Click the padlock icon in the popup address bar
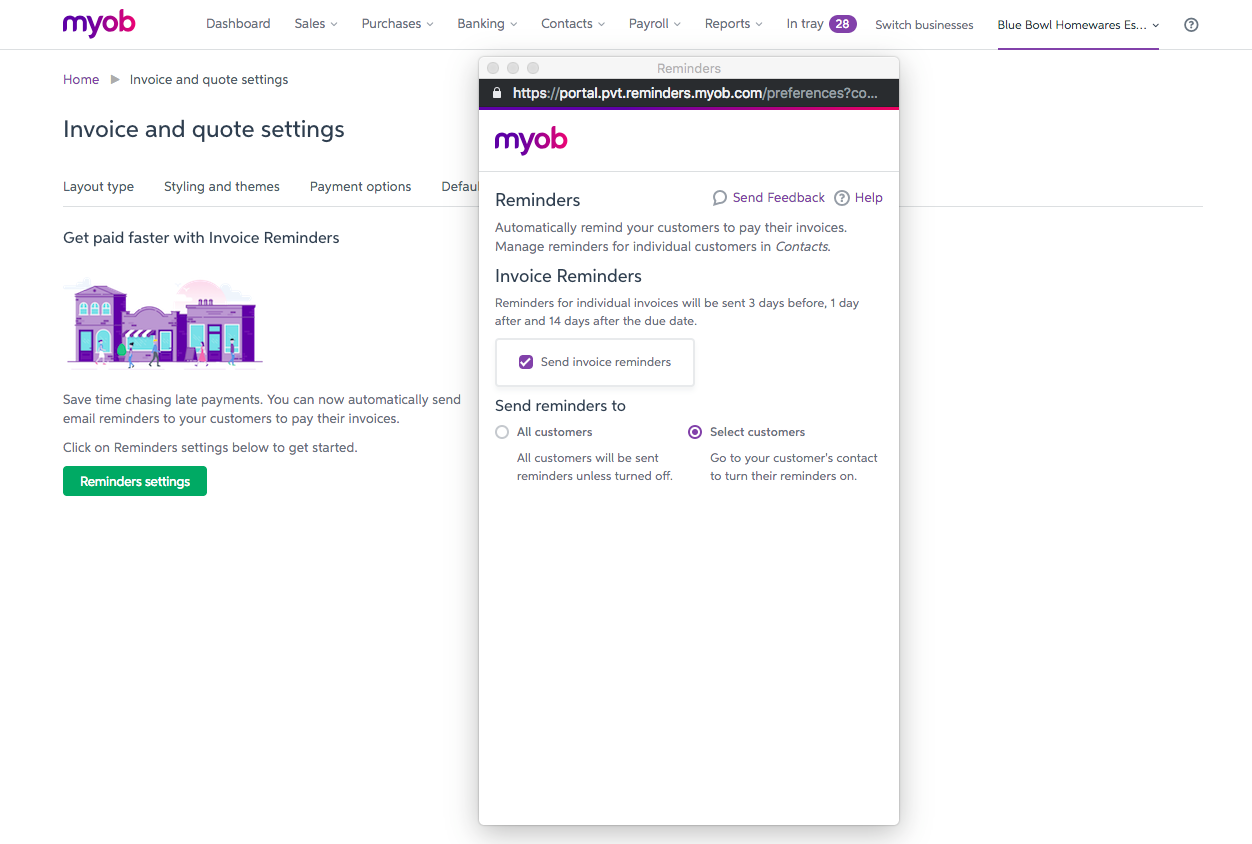1252x844 pixels. [497, 93]
